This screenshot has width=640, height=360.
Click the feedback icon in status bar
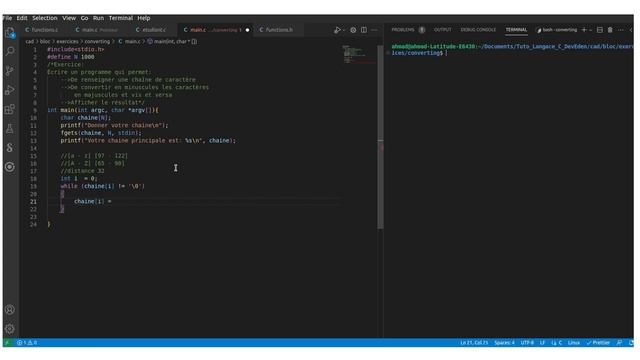click(x=620, y=343)
